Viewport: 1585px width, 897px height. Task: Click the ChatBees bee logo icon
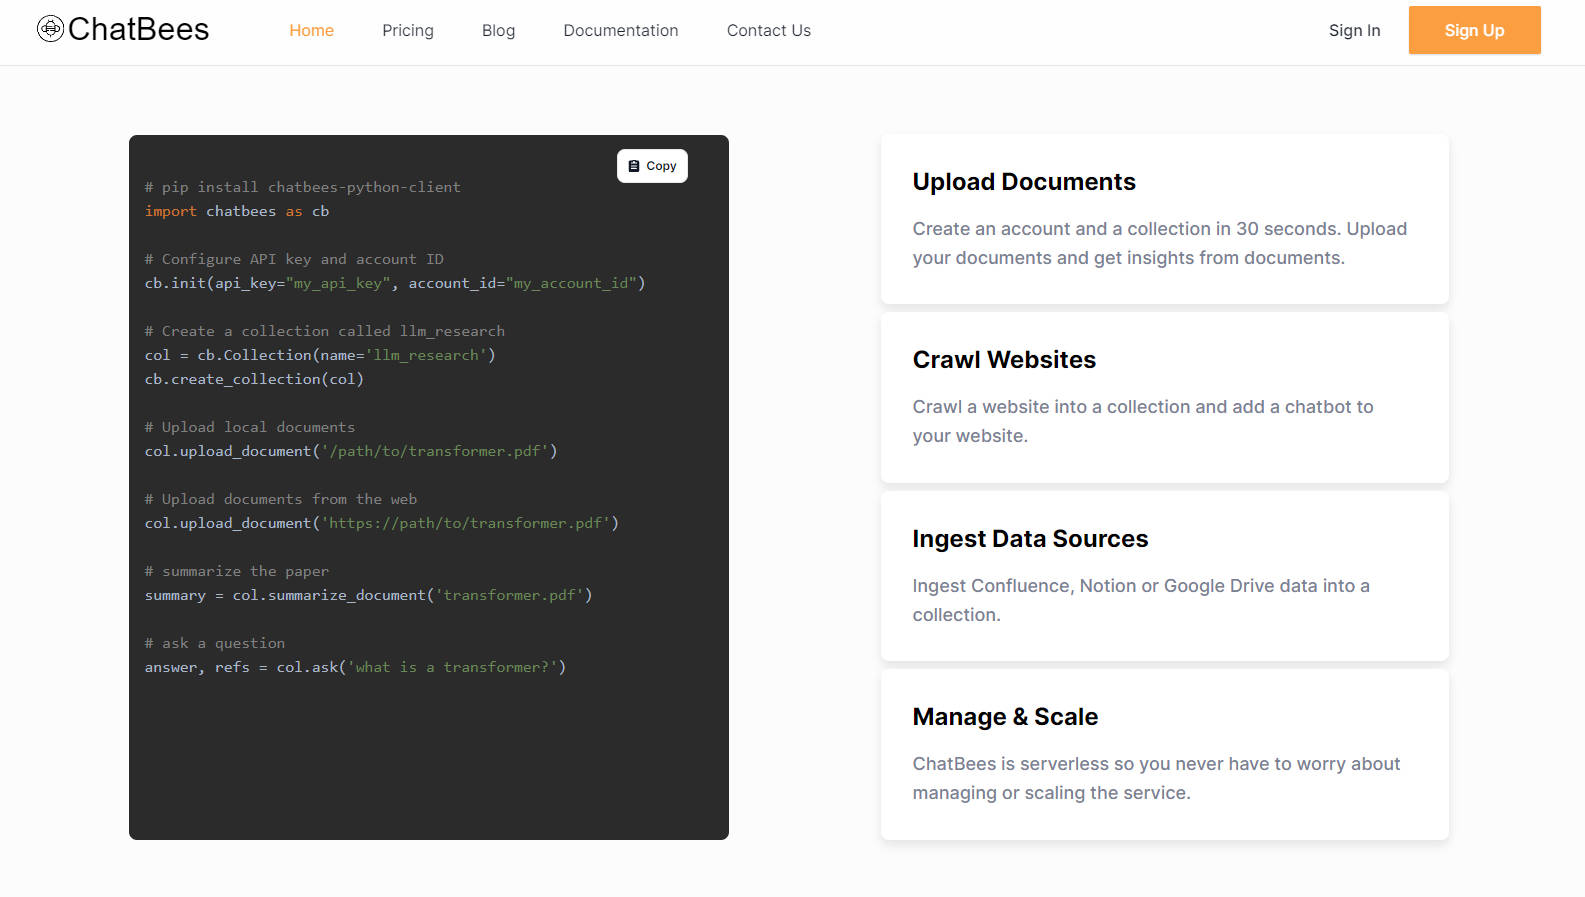(x=50, y=29)
